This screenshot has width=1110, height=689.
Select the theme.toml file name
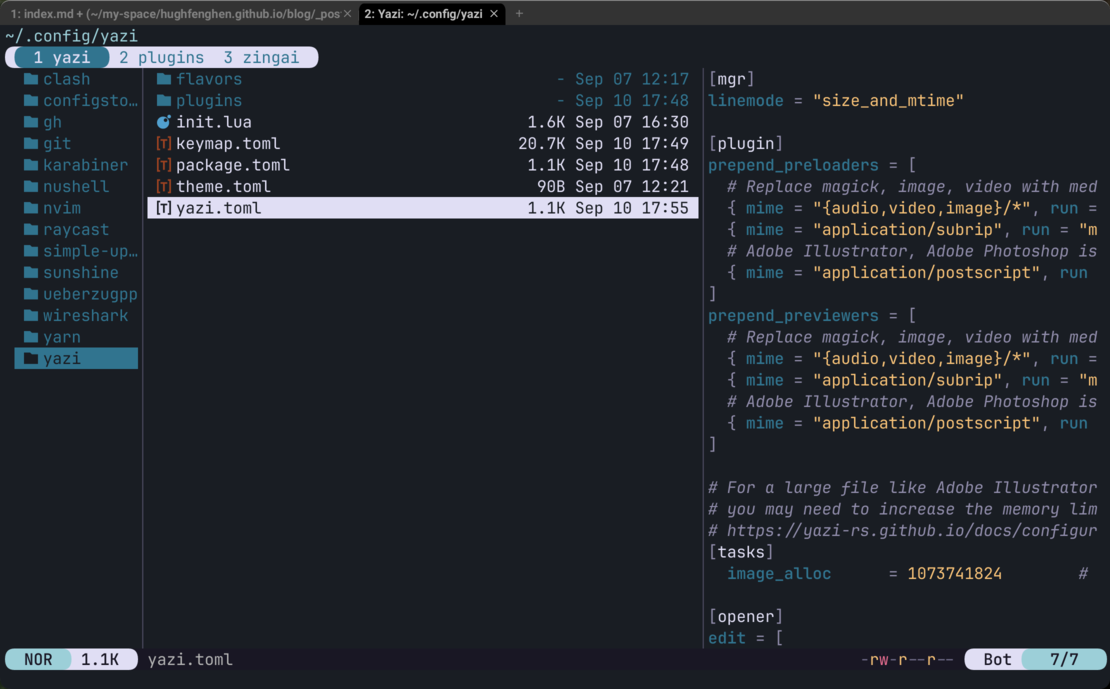pos(223,186)
